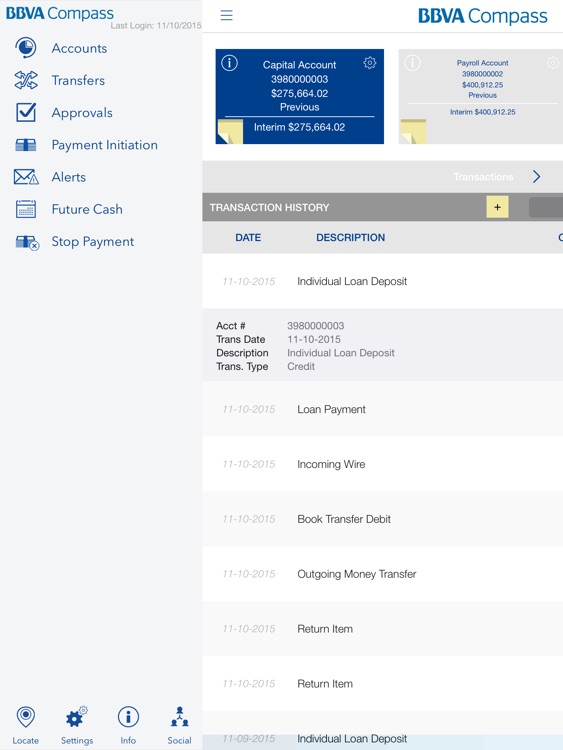Click Interim $400,912.25 on Payroll card

click(x=483, y=112)
